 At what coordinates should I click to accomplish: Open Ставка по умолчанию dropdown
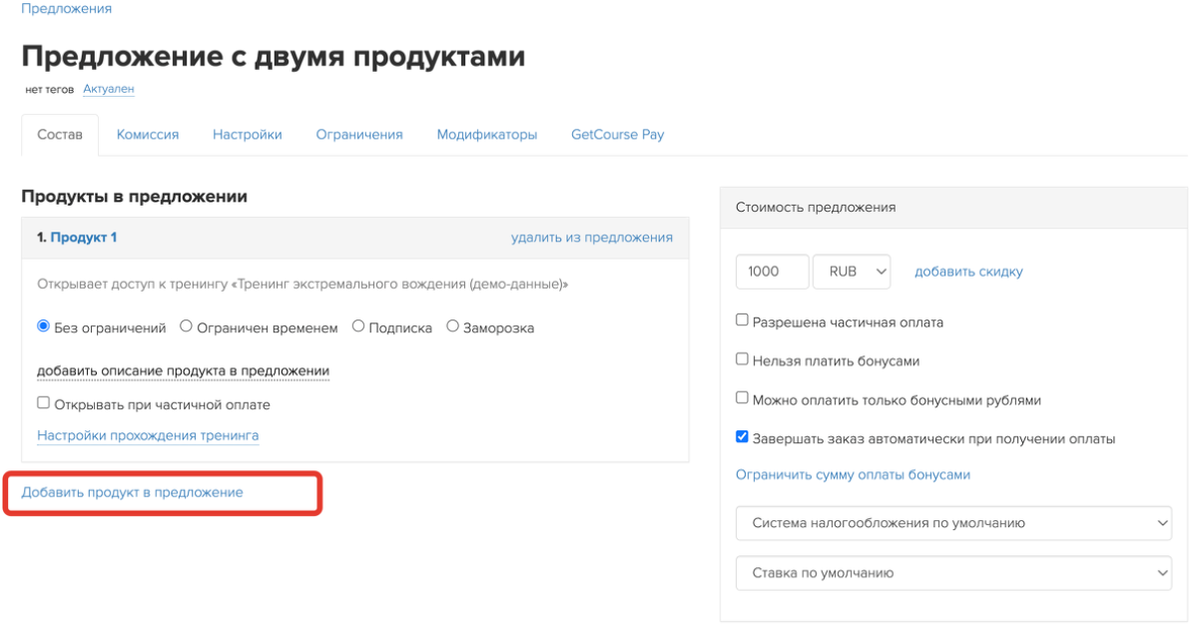tap(954, 574)
